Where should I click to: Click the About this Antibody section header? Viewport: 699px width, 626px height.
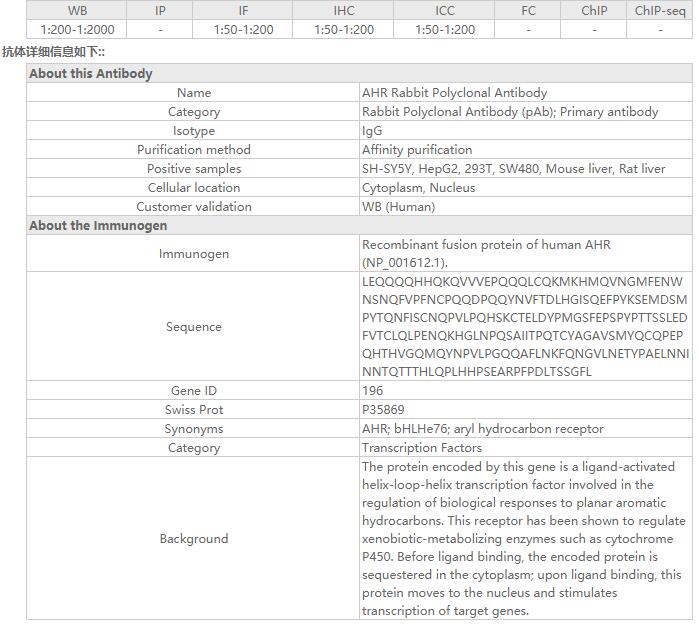pos(91,74)
